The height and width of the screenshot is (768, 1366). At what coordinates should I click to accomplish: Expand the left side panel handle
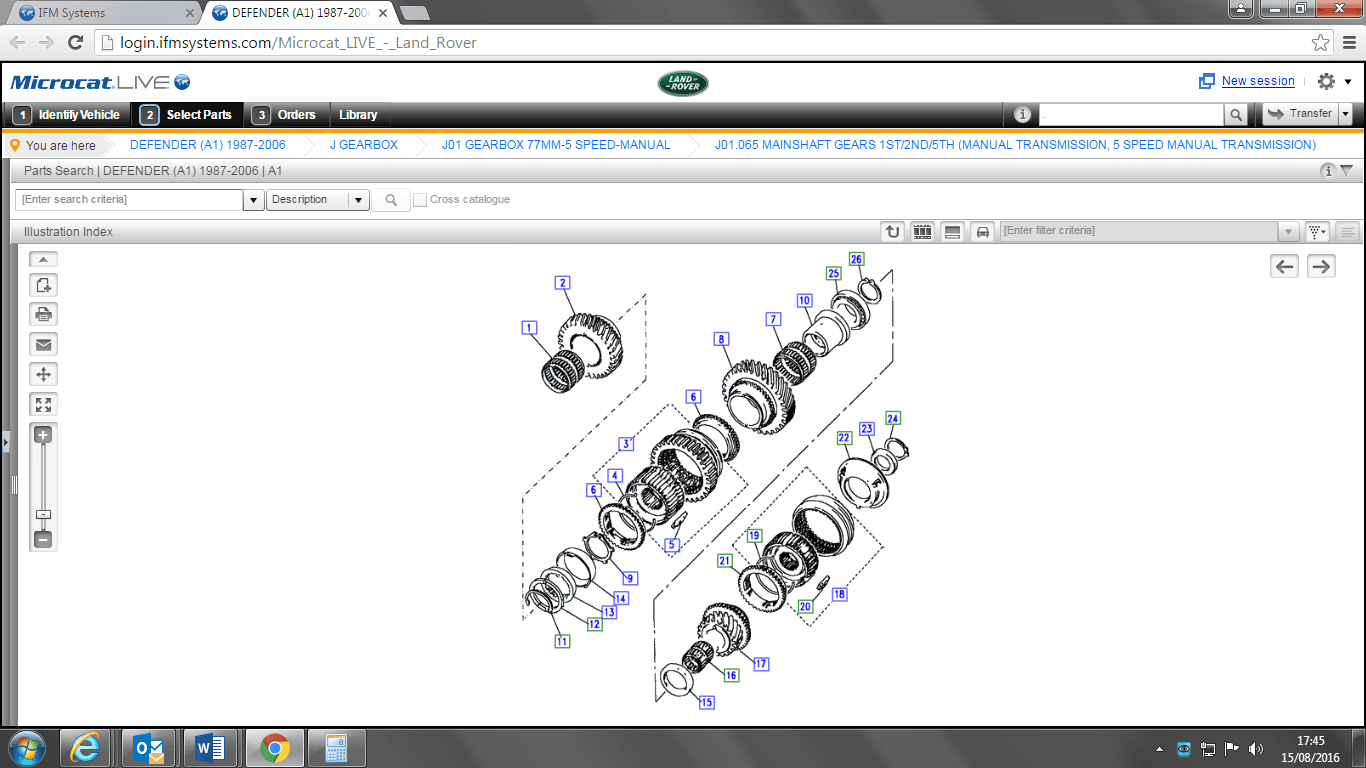click(x=4, y=440)
